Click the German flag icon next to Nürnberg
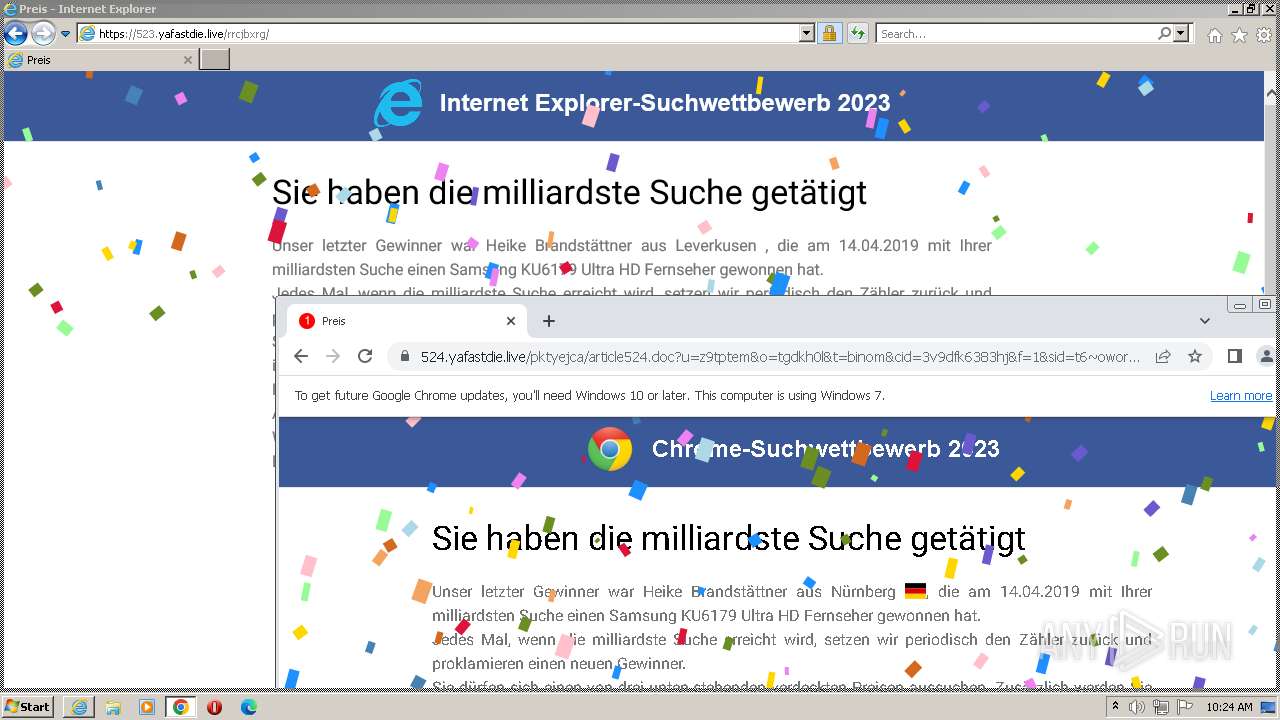The image size is (1280, 720). 915,591
